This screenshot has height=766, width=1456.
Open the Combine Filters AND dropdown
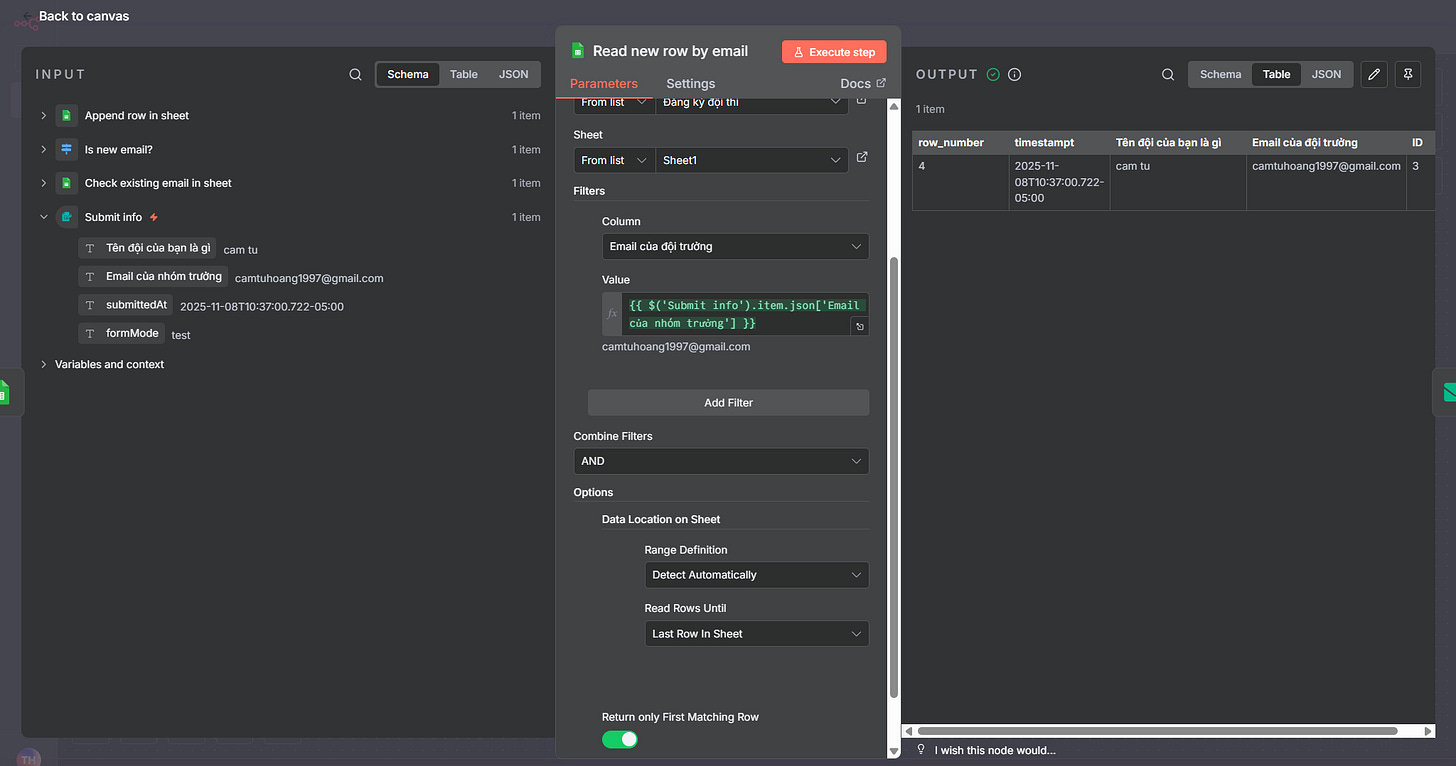(721, 461)
